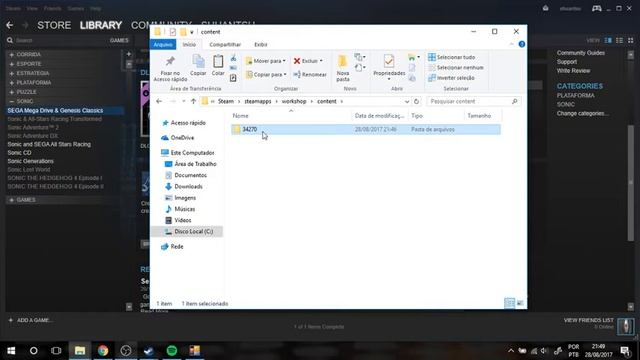Image resolution: width=640 pixels, height=360 pixels.
Task: Switch Explorer to large icons view
Action: pyautogui.click(x=520, y=303)
